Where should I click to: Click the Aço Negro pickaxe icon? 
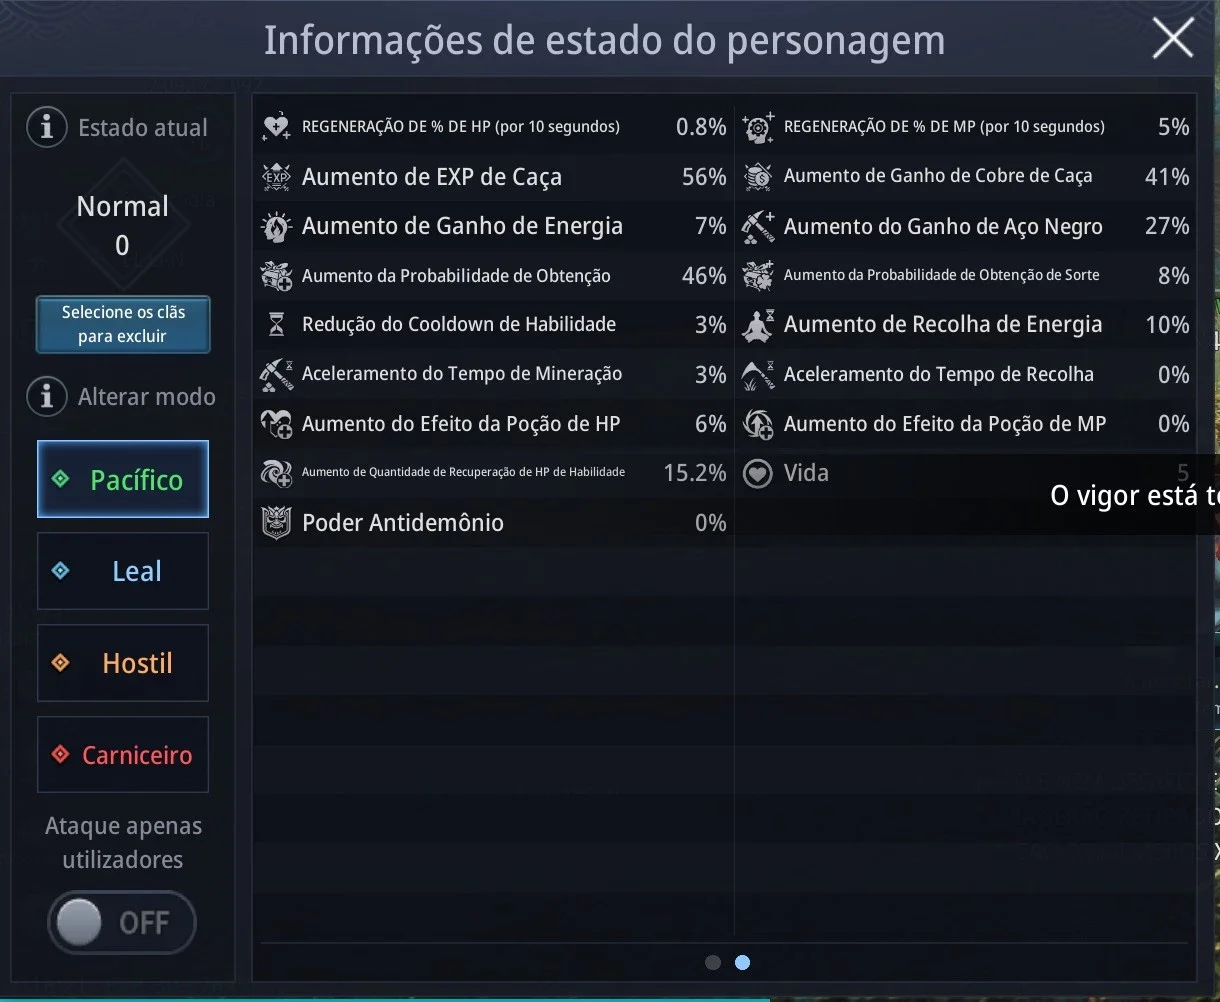click(x=758, y=227)
